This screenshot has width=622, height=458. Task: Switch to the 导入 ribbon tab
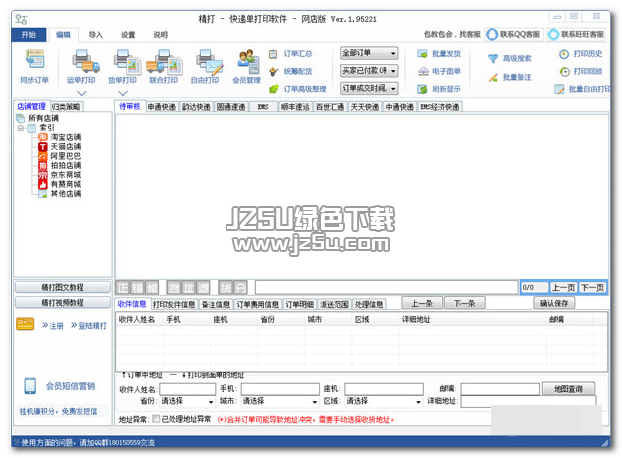click(96, 34)
